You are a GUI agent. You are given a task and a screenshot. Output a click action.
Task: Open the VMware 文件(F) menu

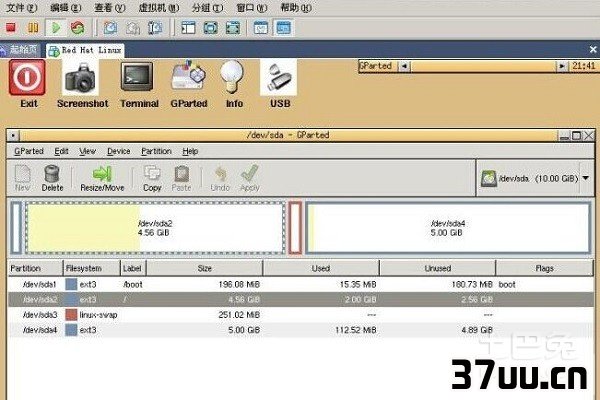(22, 8)
